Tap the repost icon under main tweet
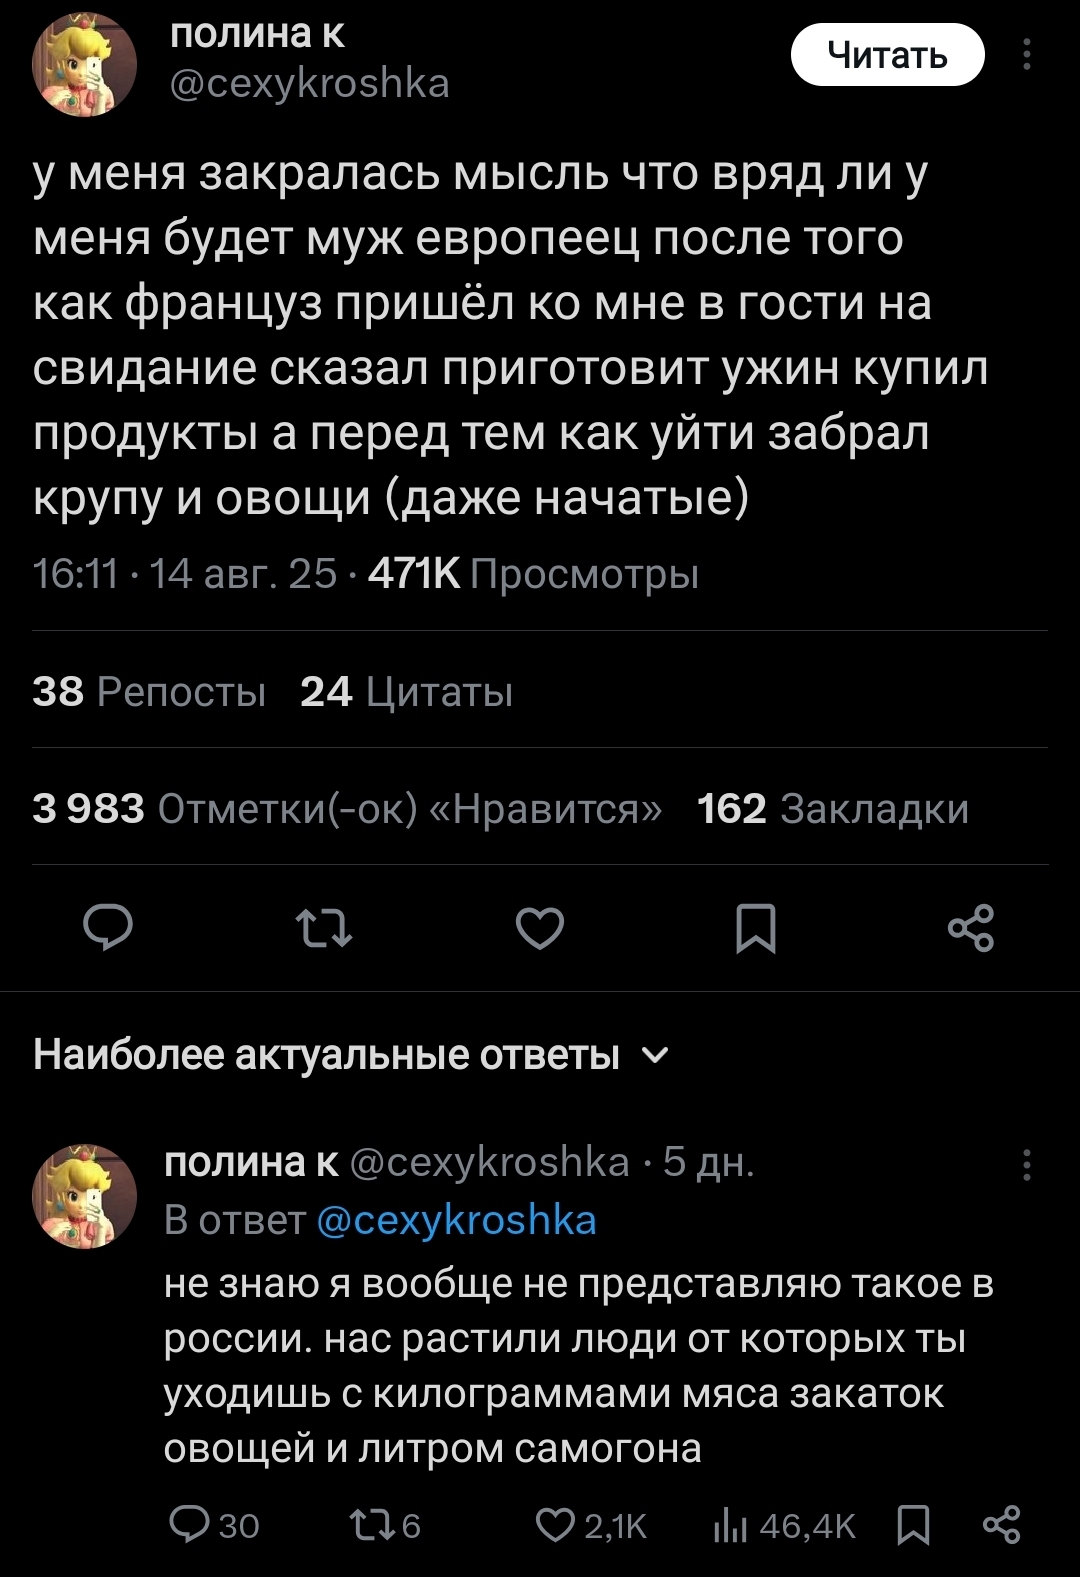The height and width of the screenshot is (1577, 1080). click(325, 927)
